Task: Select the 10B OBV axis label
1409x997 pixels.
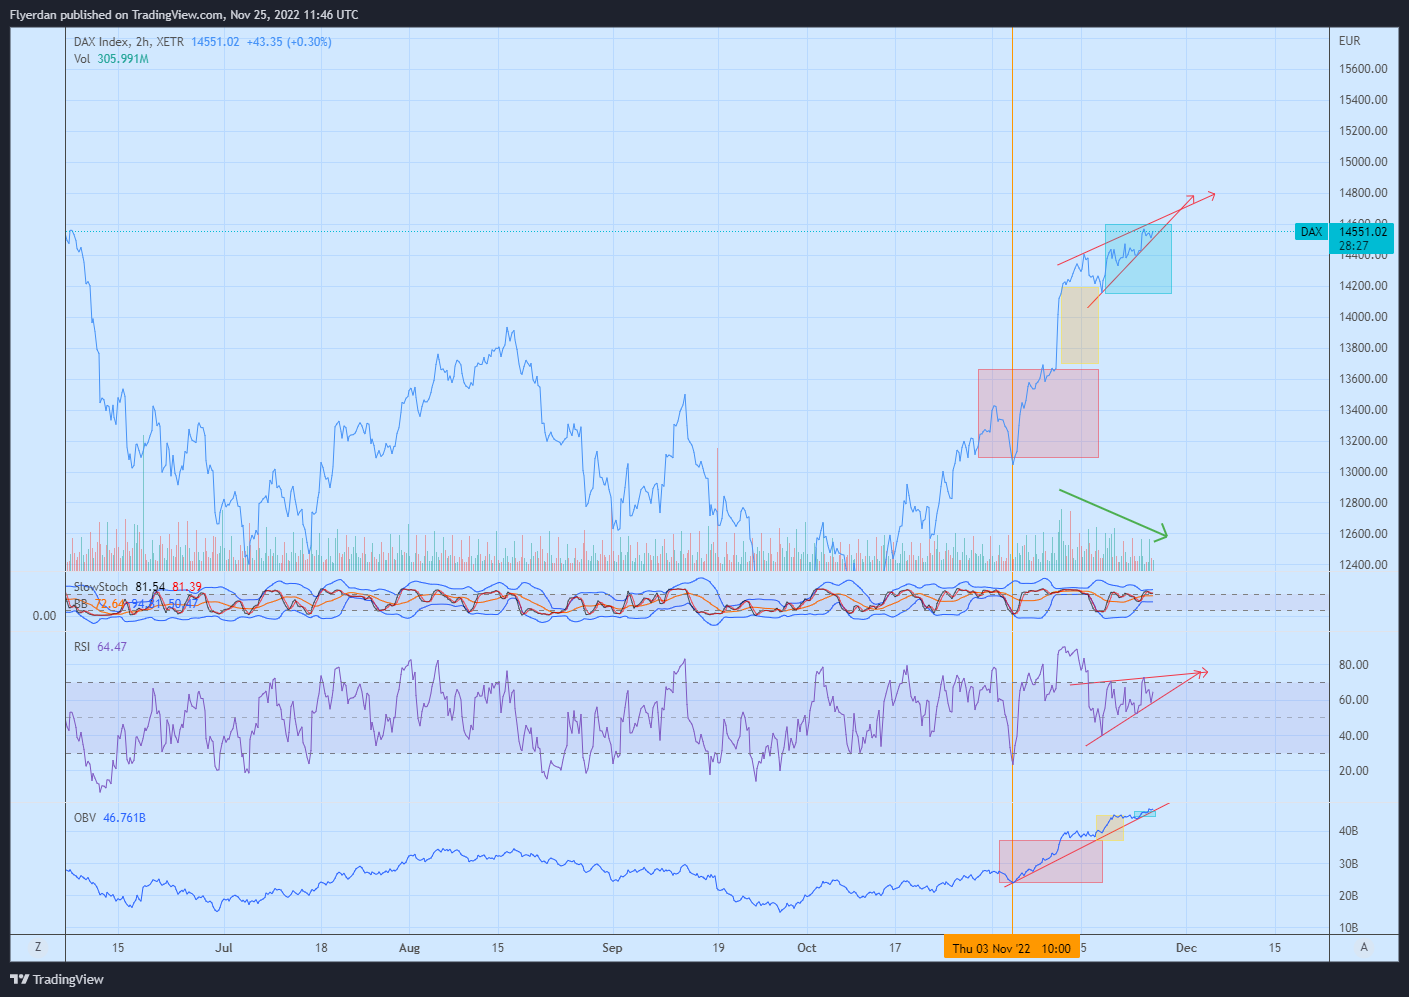Action: click(1349, 928)
